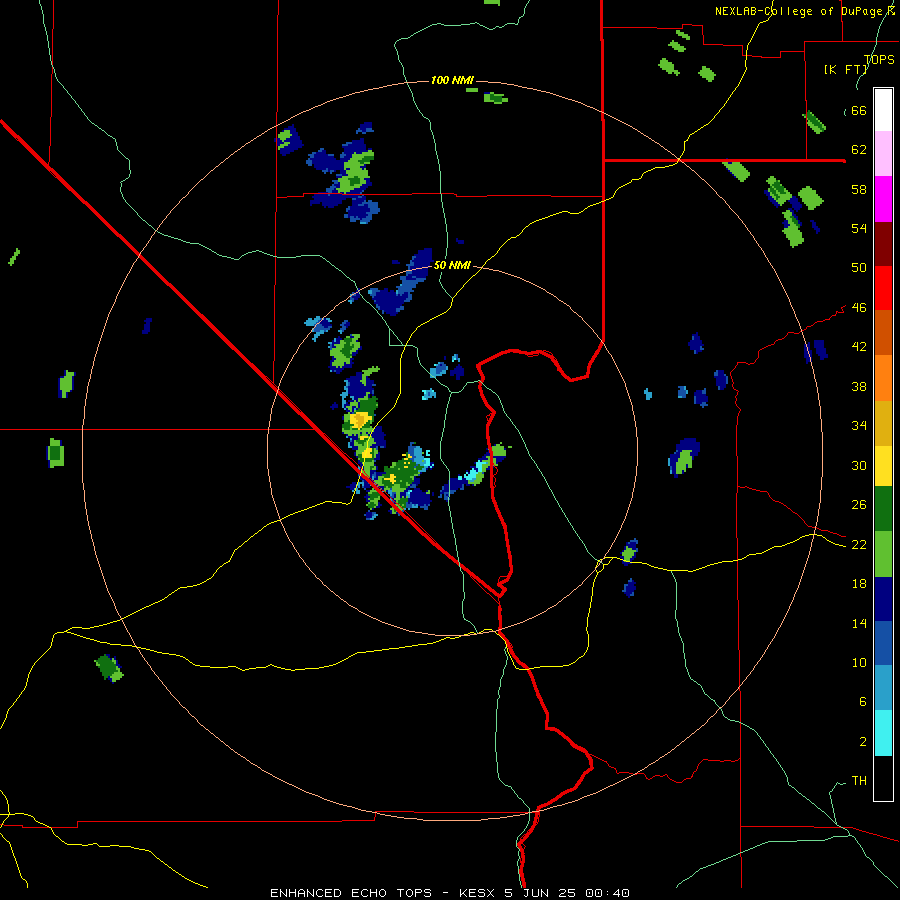
Task: Click the light orange legend swatch
Action: coord(883,378)
